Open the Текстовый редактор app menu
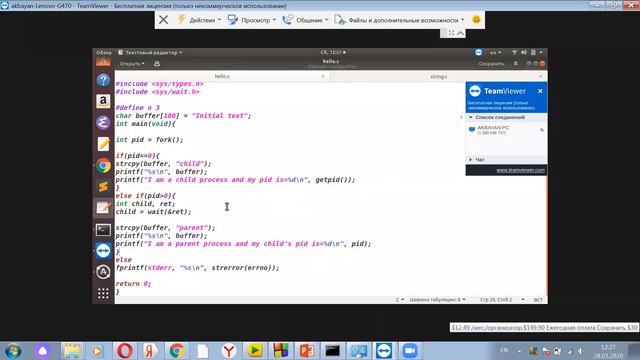The image size is (640, 360). pos(150,53)
